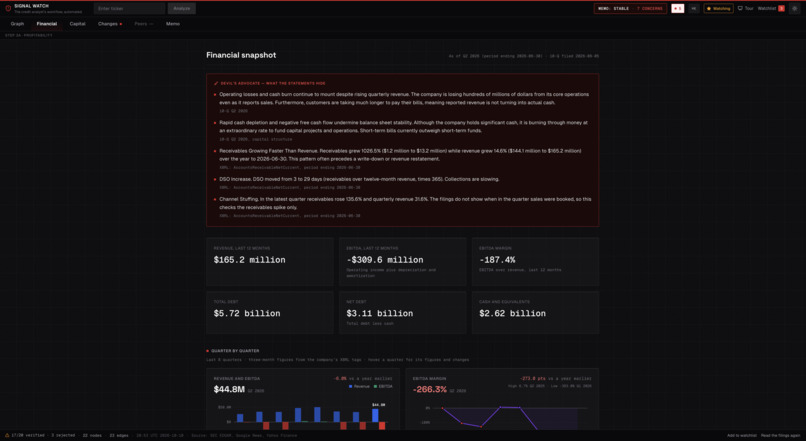Click Add to watchlist in the footer
Viewport: 806px width, 441px height.
(x=742, y=435)
